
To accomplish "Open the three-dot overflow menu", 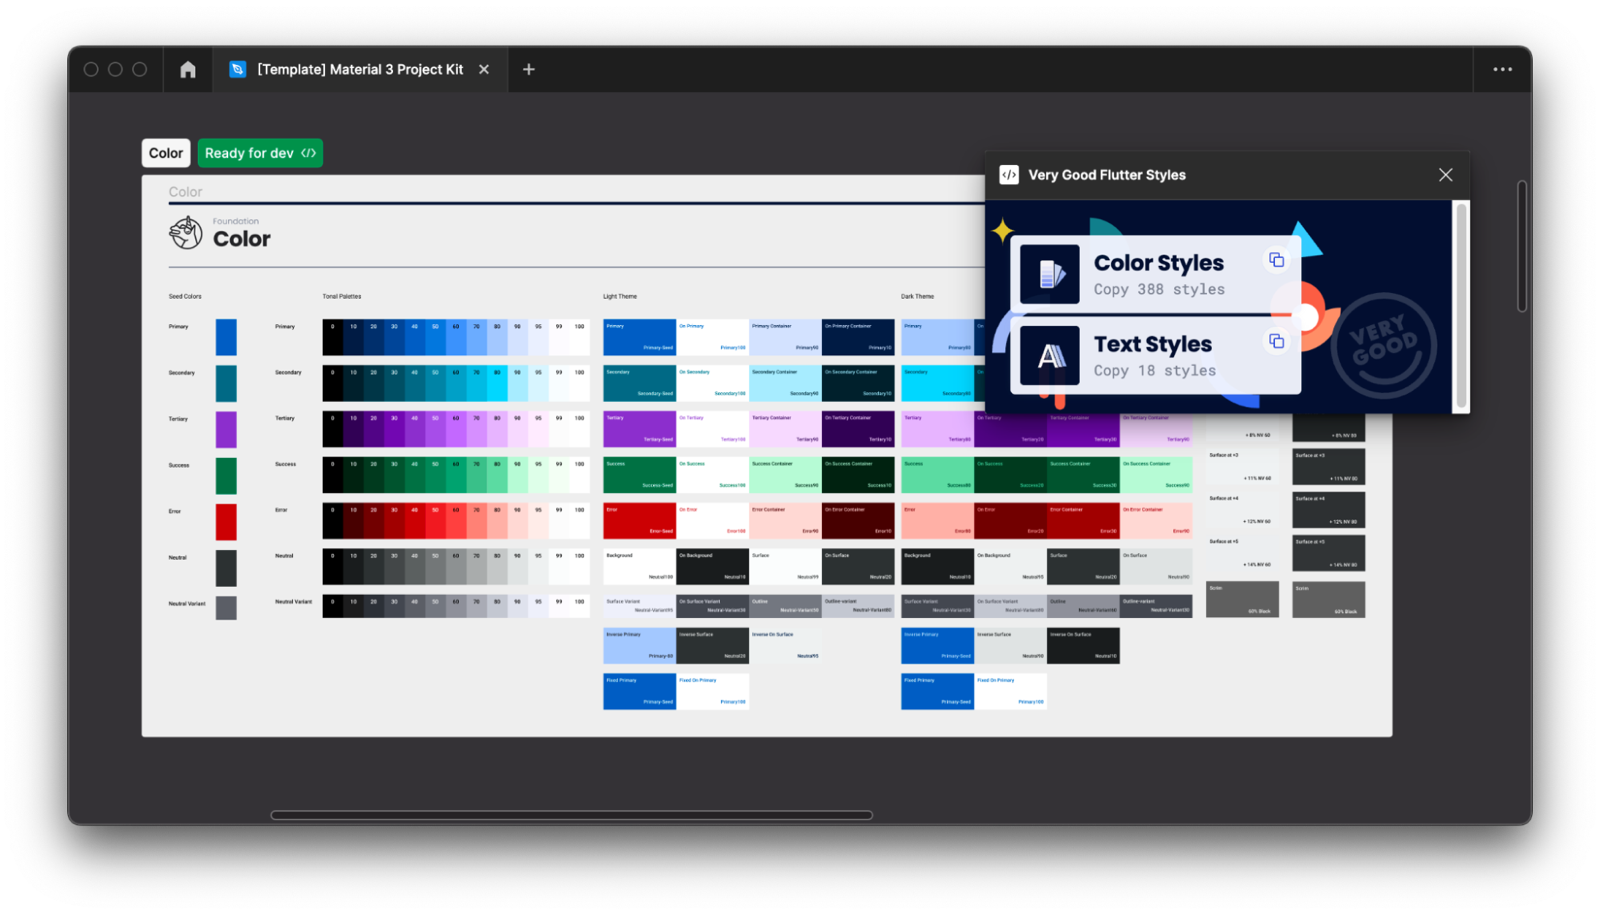I will [1502, 70].
